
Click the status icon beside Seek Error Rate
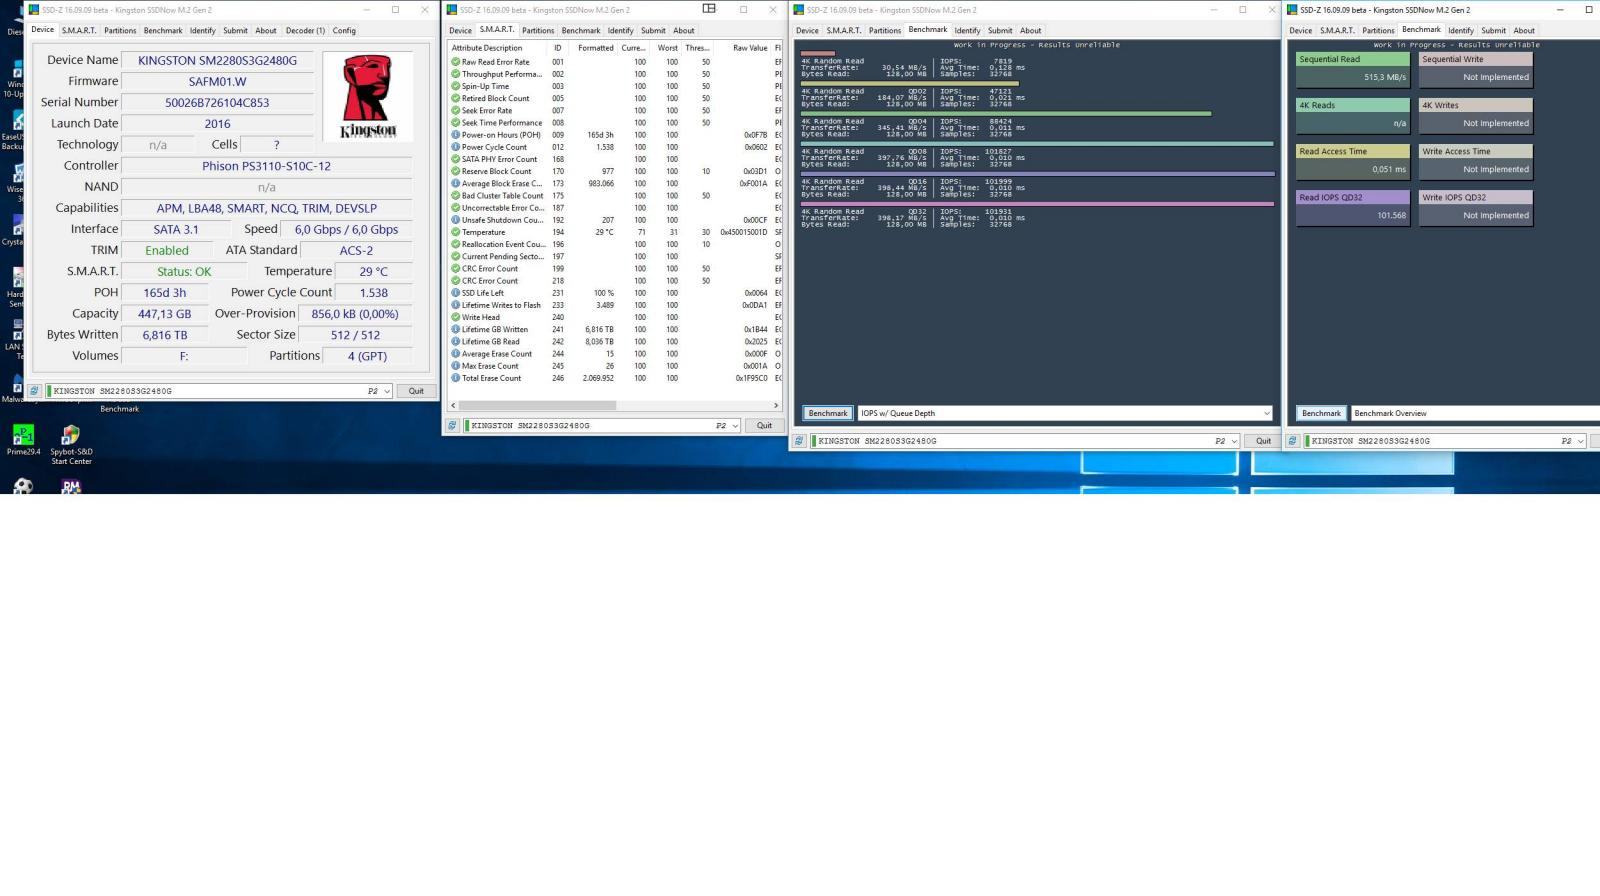pos(456,111)
